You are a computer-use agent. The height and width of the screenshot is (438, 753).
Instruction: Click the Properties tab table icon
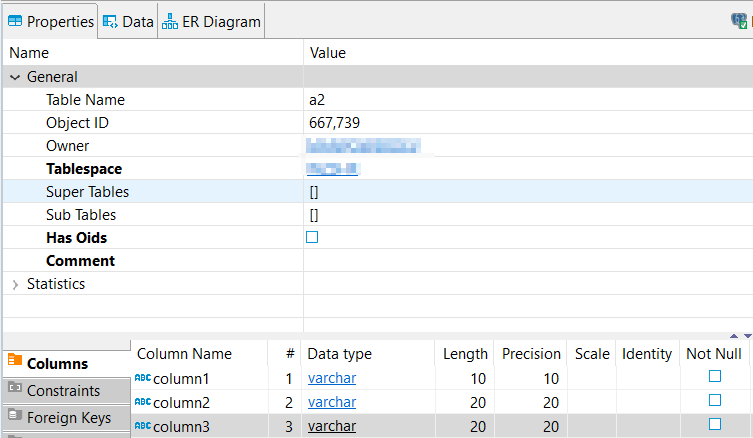coord(15,21)
